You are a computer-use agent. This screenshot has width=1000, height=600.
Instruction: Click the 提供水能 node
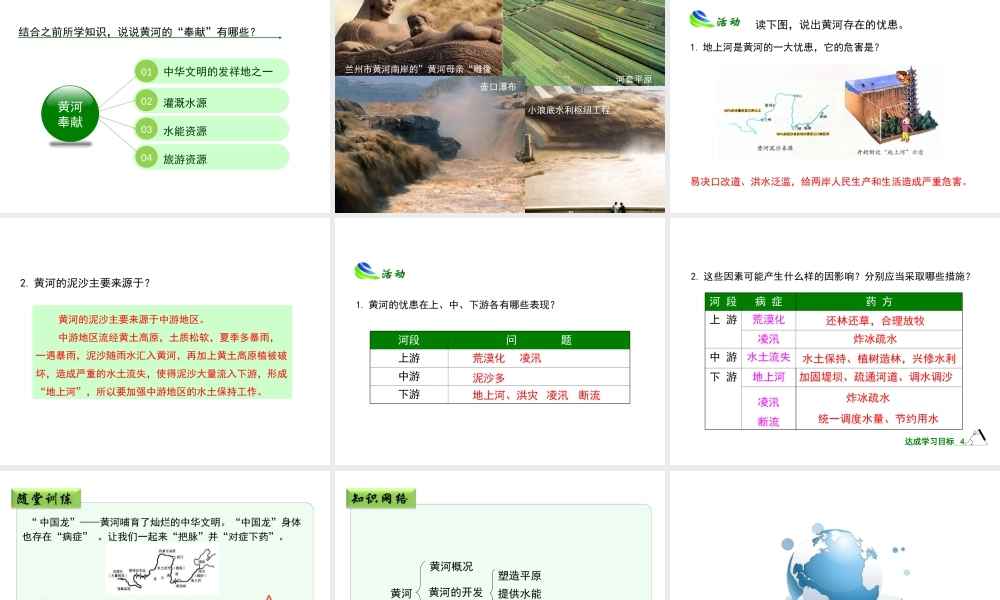(x=520, y=594)
